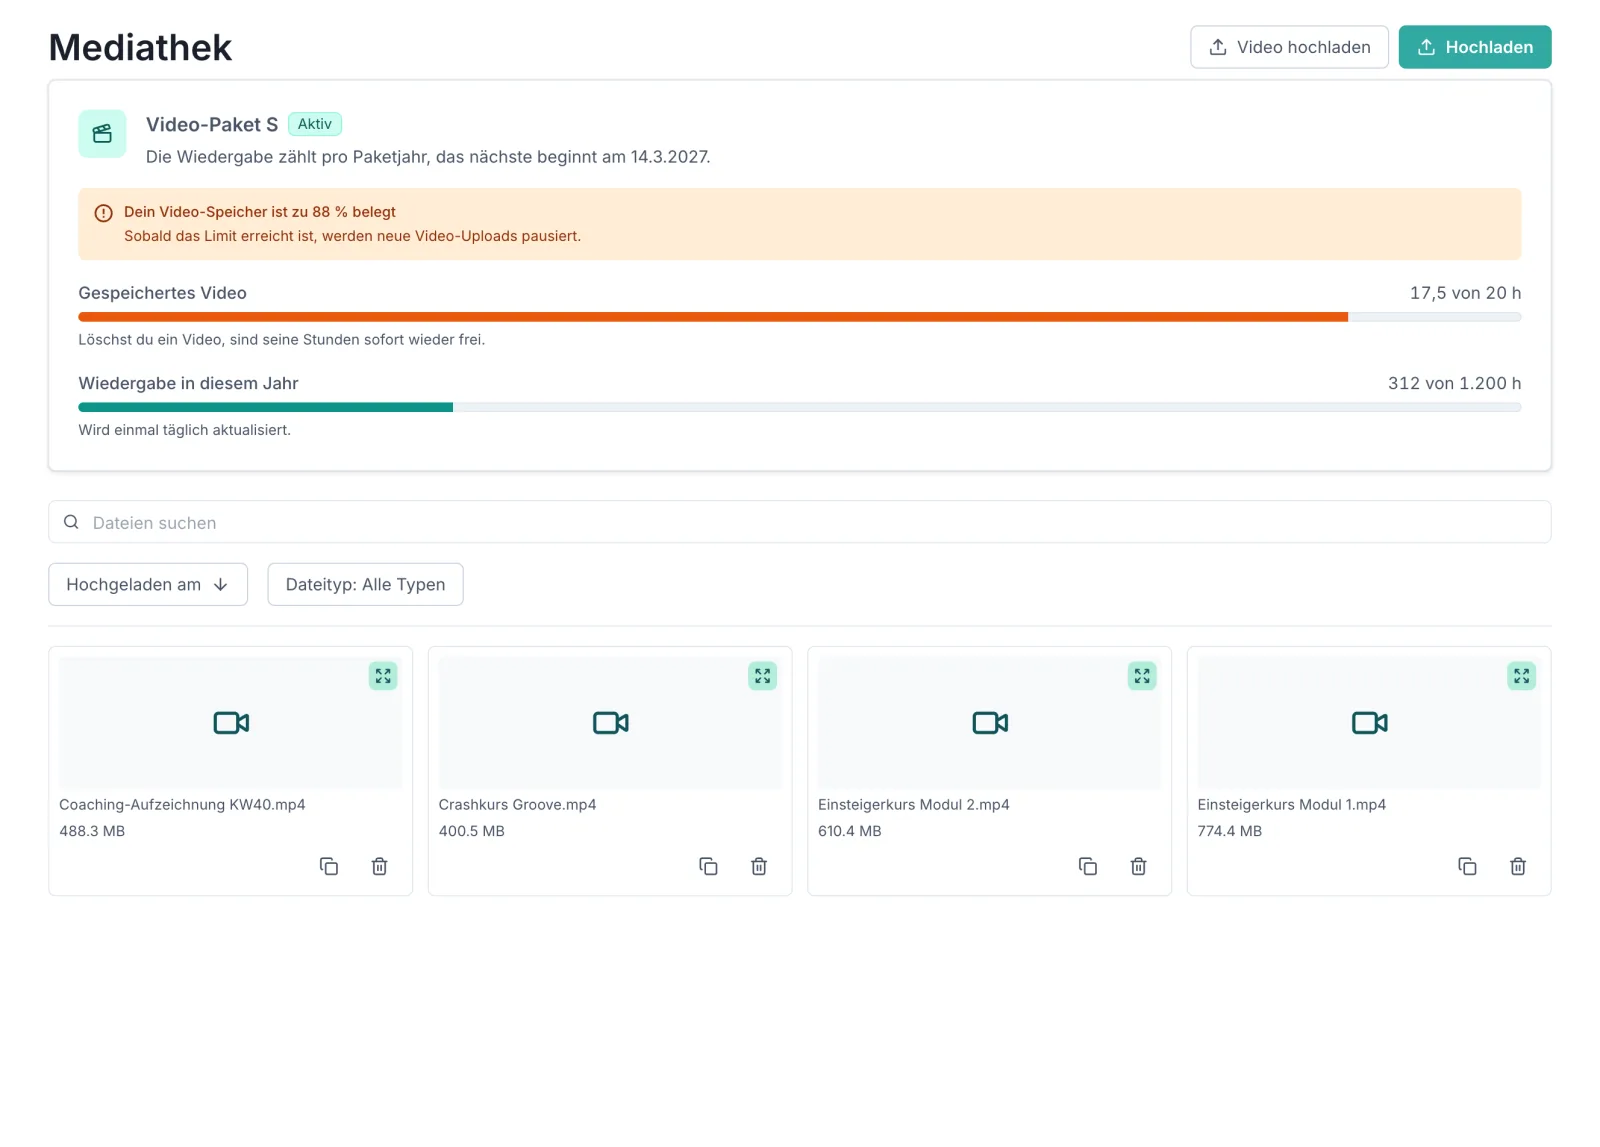Click the Aktiv status badge
This screenshot has width=1600, height=1147.
[x=315, y=124]
